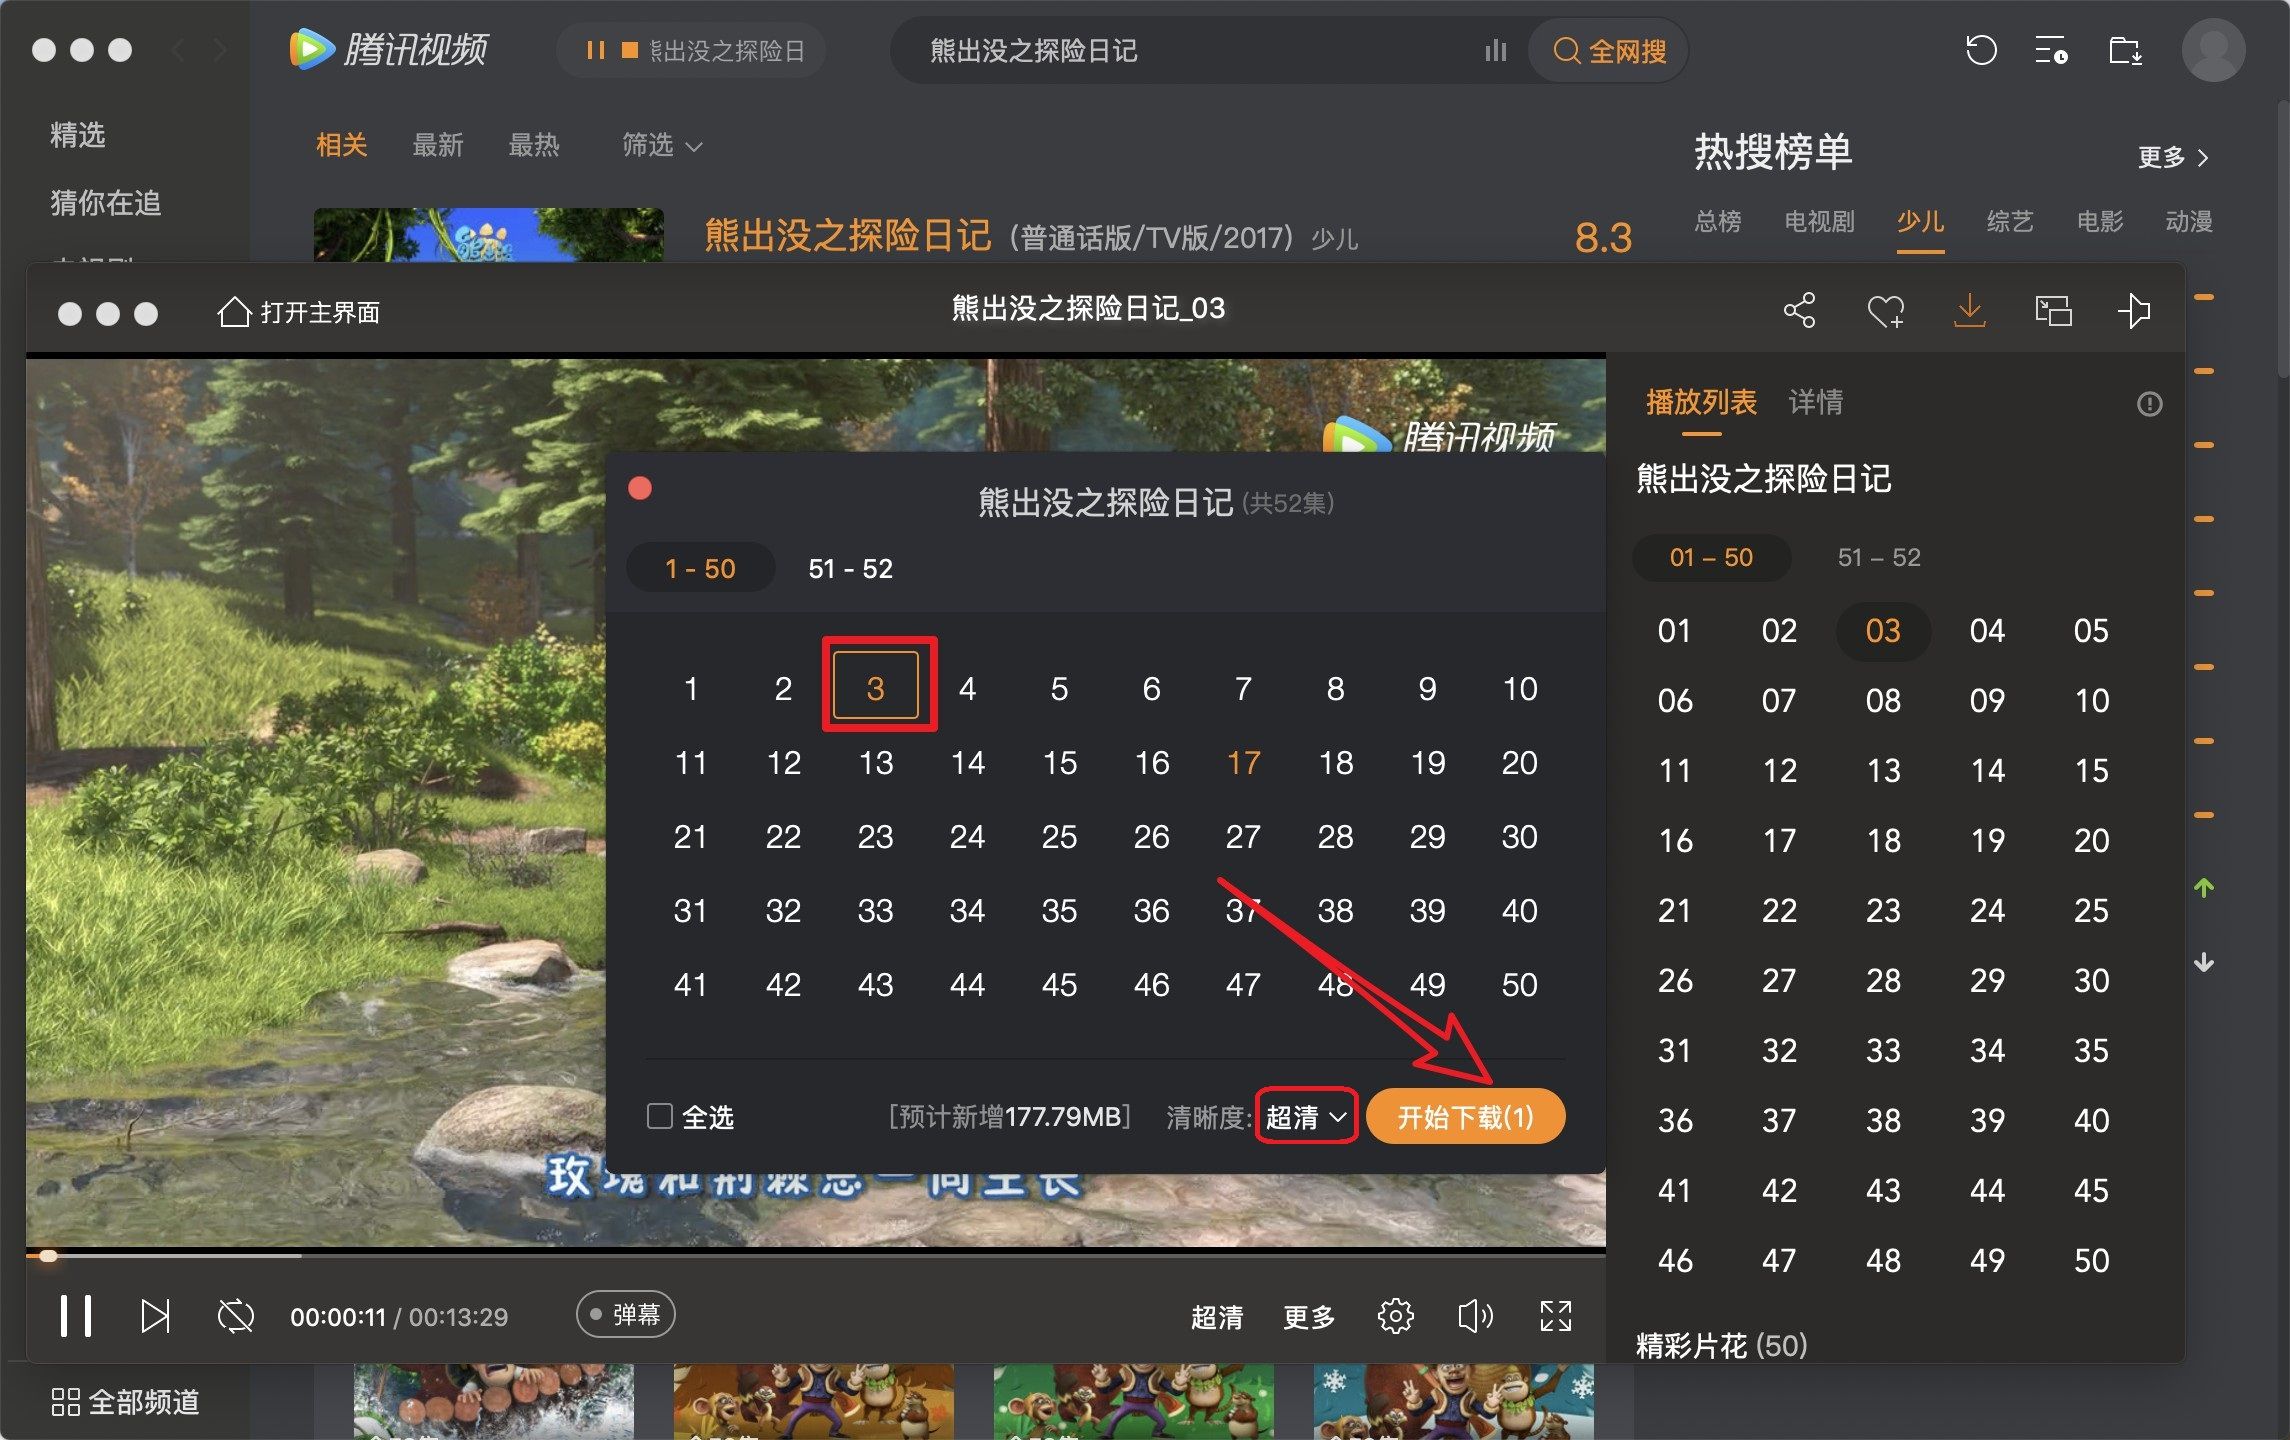Open player settings gear icon
The image size is (2290, 1440).
[1395, 1316]
